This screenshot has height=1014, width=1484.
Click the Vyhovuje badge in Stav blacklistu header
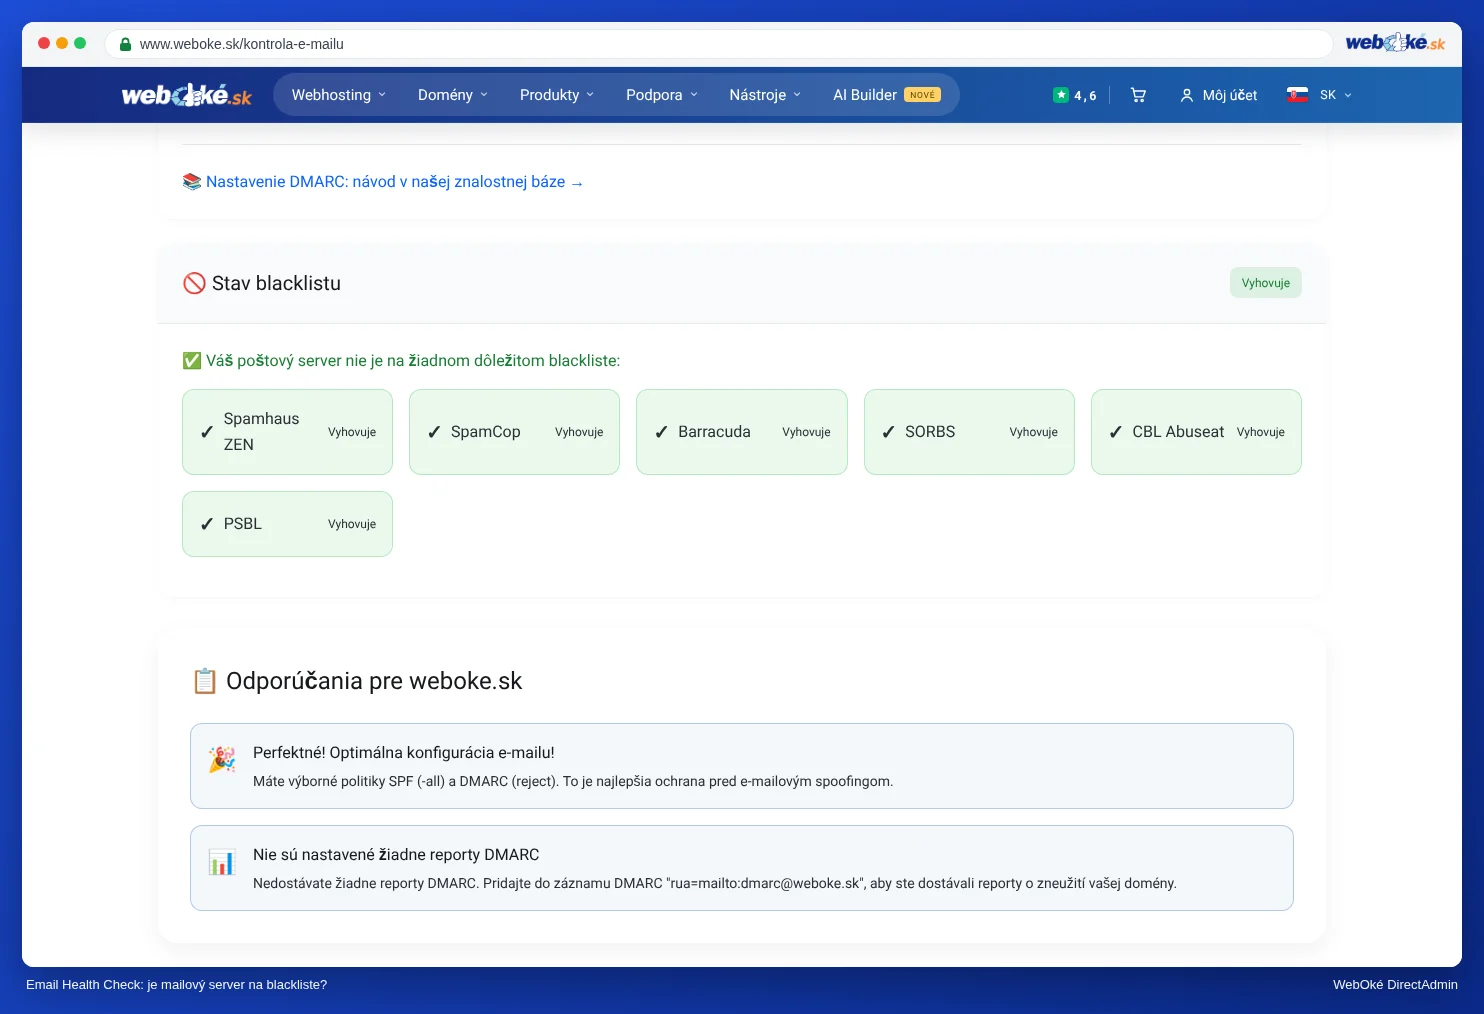1266,283
